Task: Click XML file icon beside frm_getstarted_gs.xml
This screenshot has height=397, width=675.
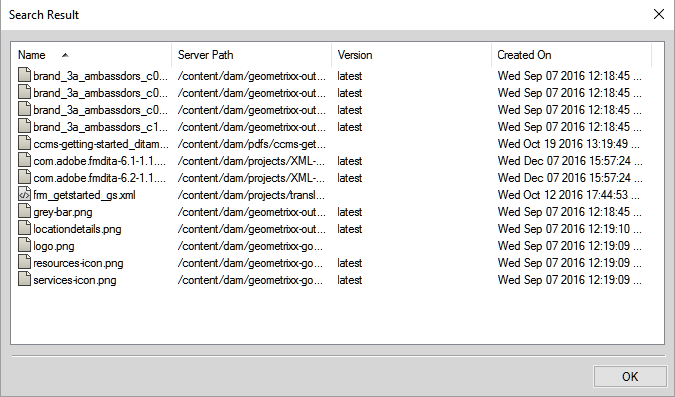Action: pyautogui.click(x=25, y=195)
